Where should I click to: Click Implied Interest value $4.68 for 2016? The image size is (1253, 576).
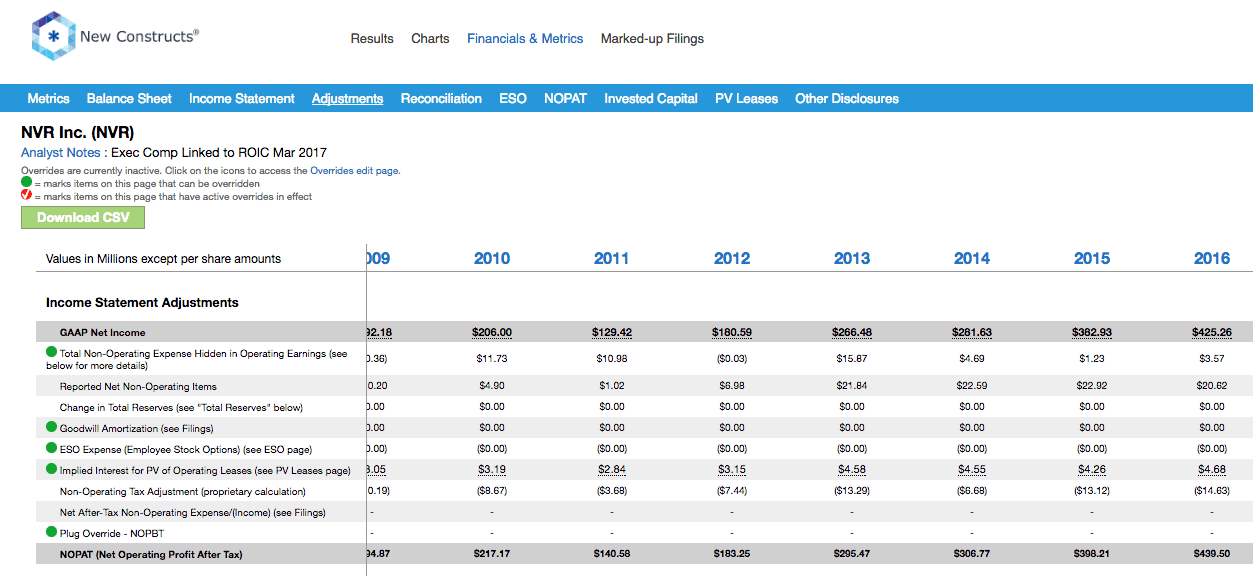pyautogui.click(x=1212, y=470)
